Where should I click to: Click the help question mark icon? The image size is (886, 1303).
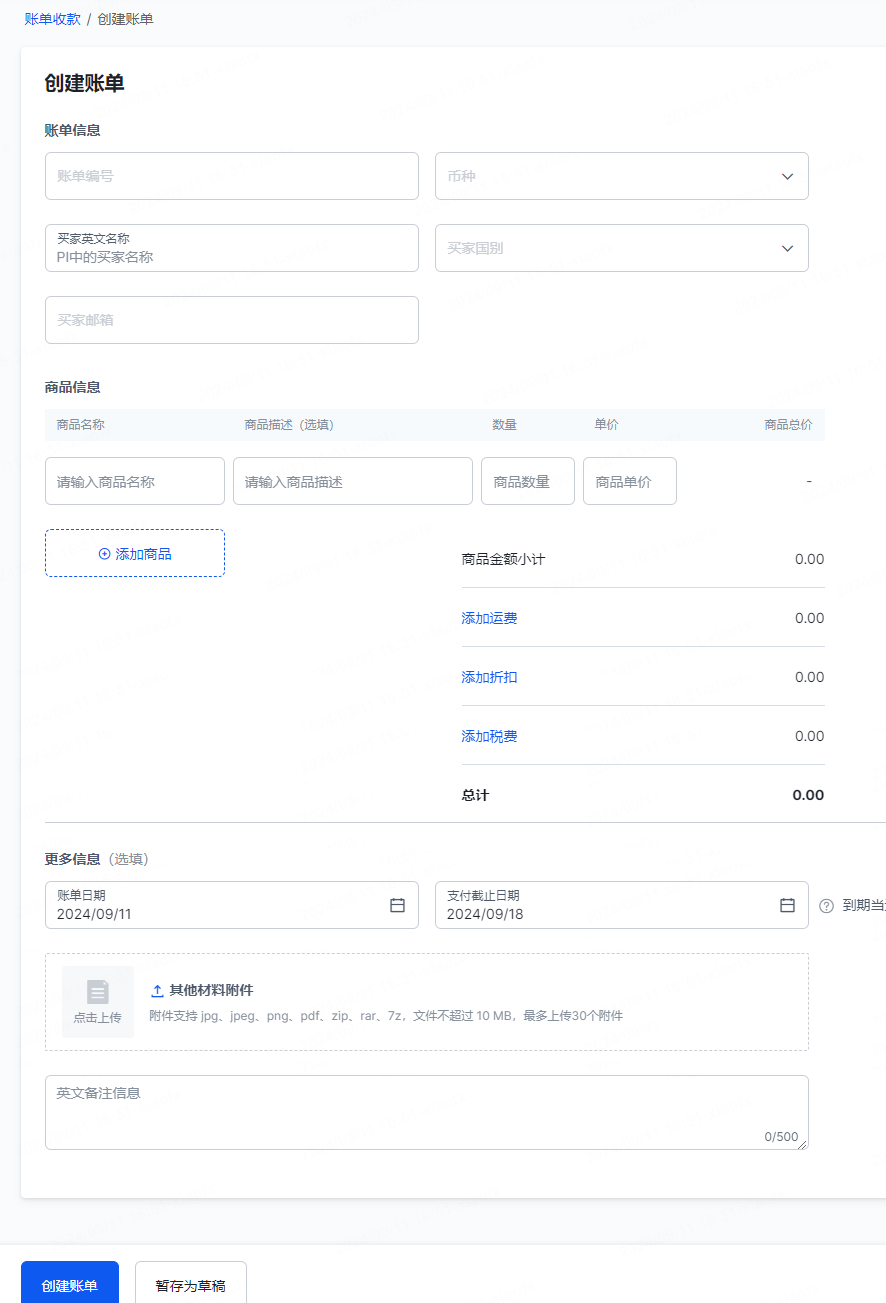pos(826,906)
